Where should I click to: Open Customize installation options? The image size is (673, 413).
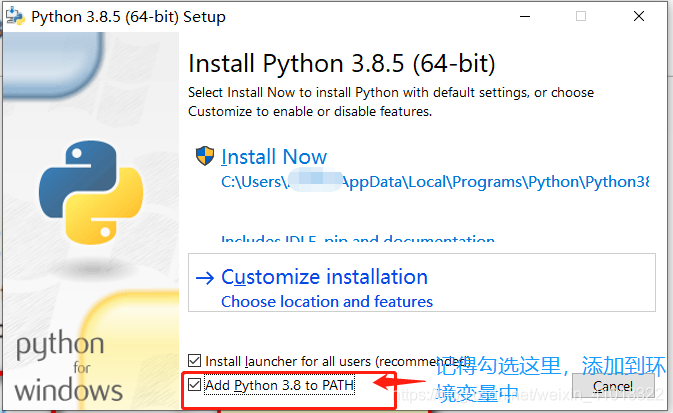point(324,277)
